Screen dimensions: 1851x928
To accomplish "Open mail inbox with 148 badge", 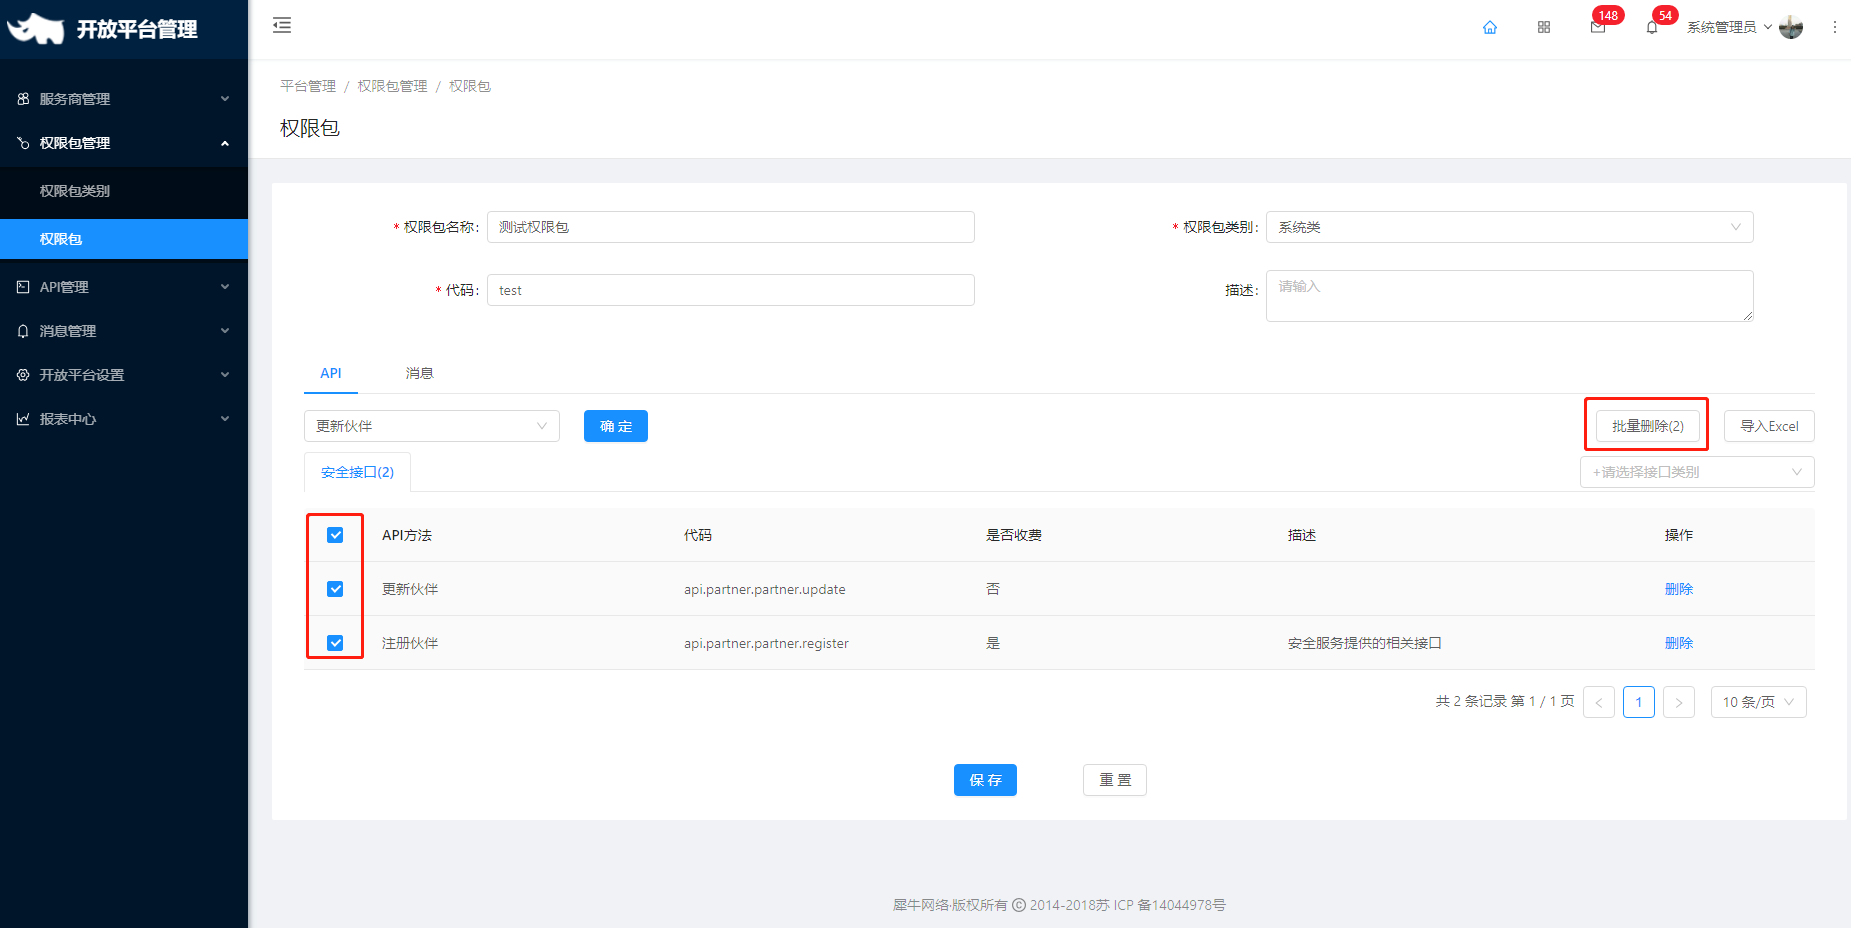I will pyautogui.click(x=1598, y=27).
